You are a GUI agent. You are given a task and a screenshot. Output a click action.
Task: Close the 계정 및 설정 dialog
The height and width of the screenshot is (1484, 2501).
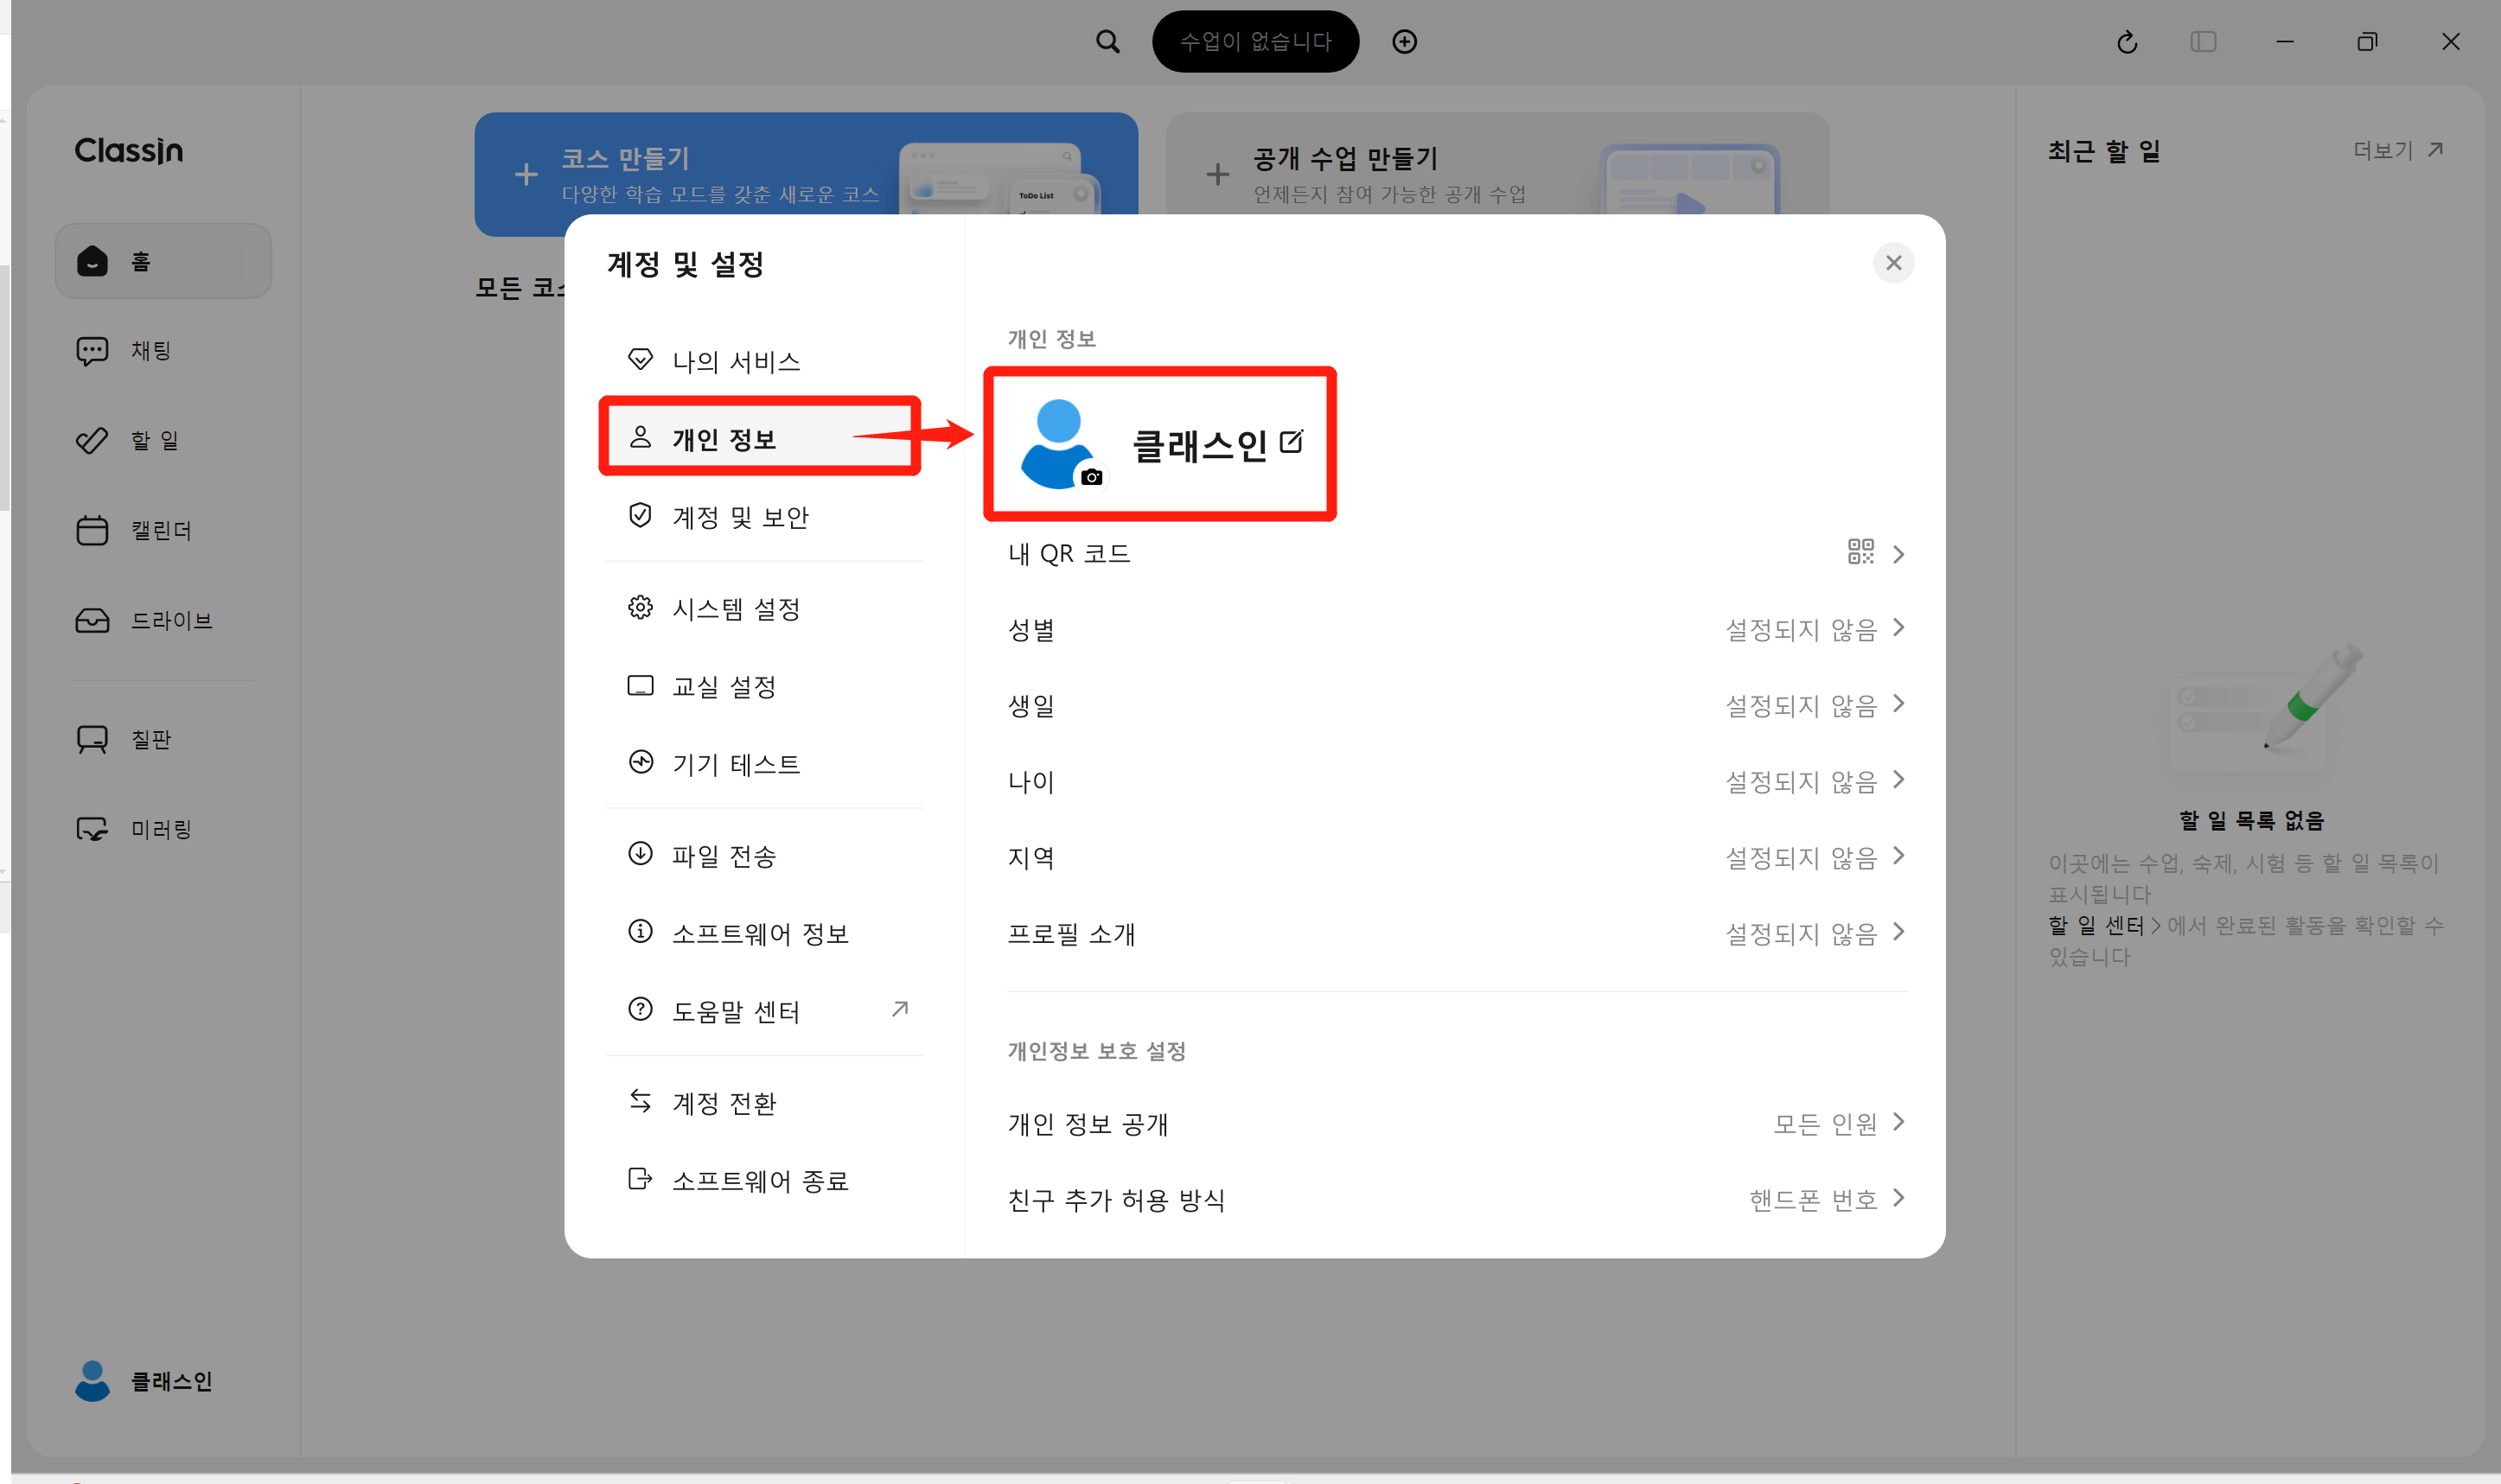tap(1893, 263)
